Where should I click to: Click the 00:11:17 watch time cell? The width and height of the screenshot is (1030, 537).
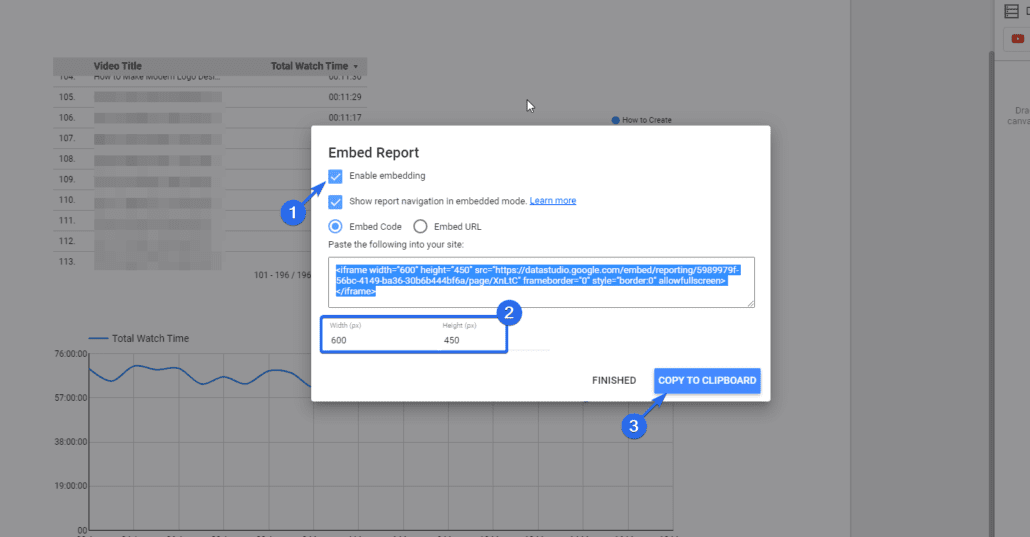(x=345, y=118)
